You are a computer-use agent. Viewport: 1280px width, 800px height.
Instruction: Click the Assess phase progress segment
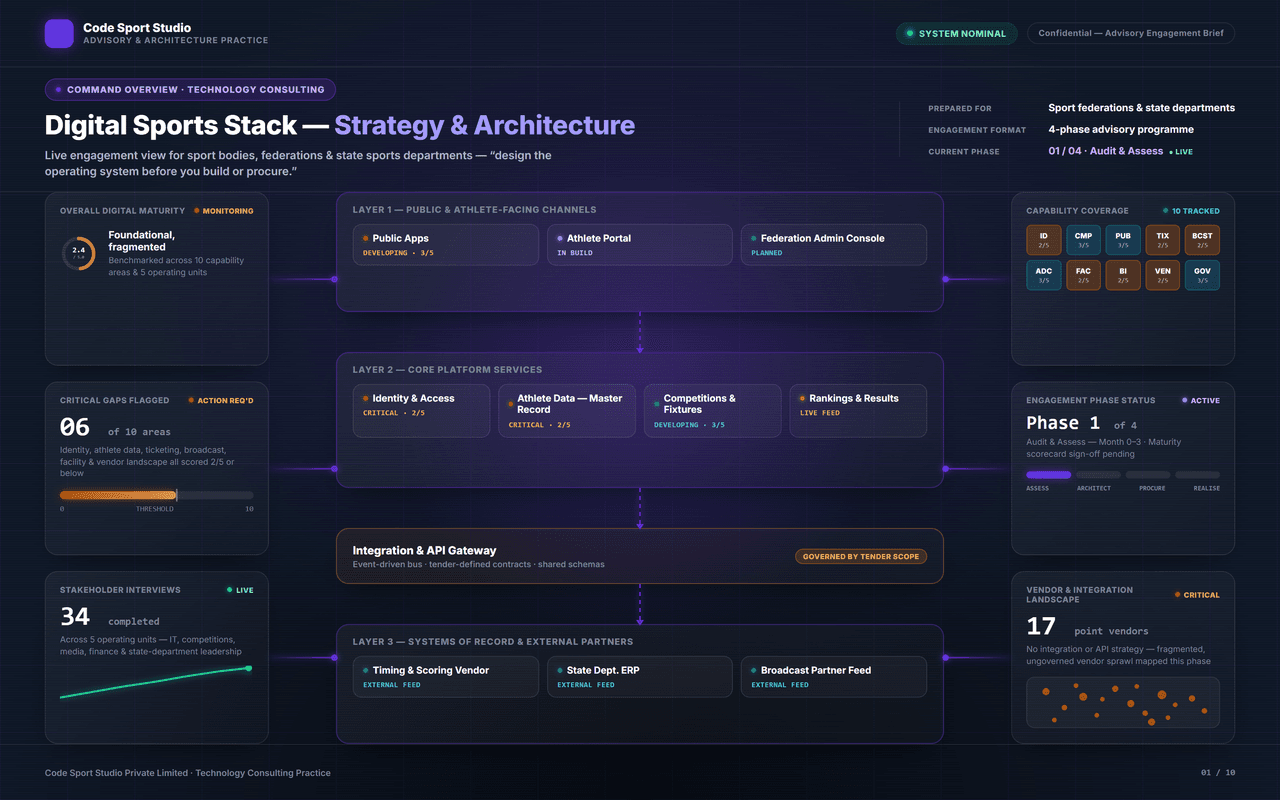[1048, 475]
